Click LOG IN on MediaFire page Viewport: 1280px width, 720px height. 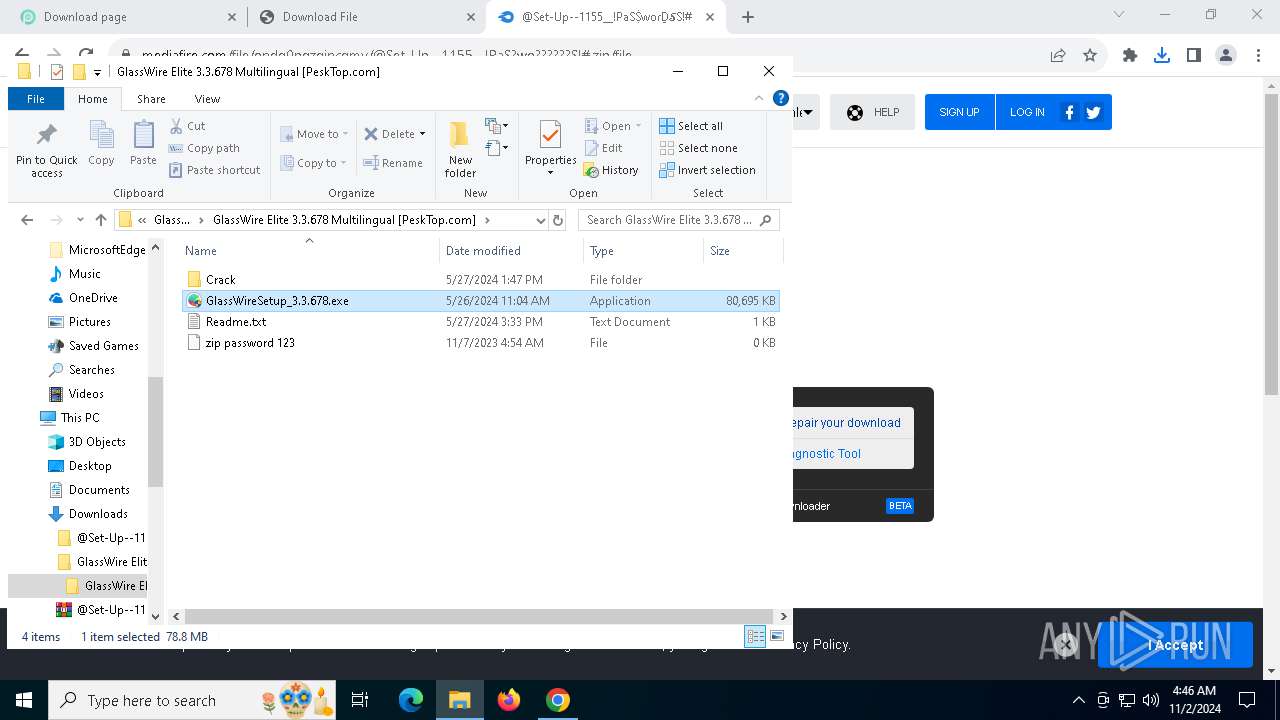pyautogui.click(x=1027, y=112)
